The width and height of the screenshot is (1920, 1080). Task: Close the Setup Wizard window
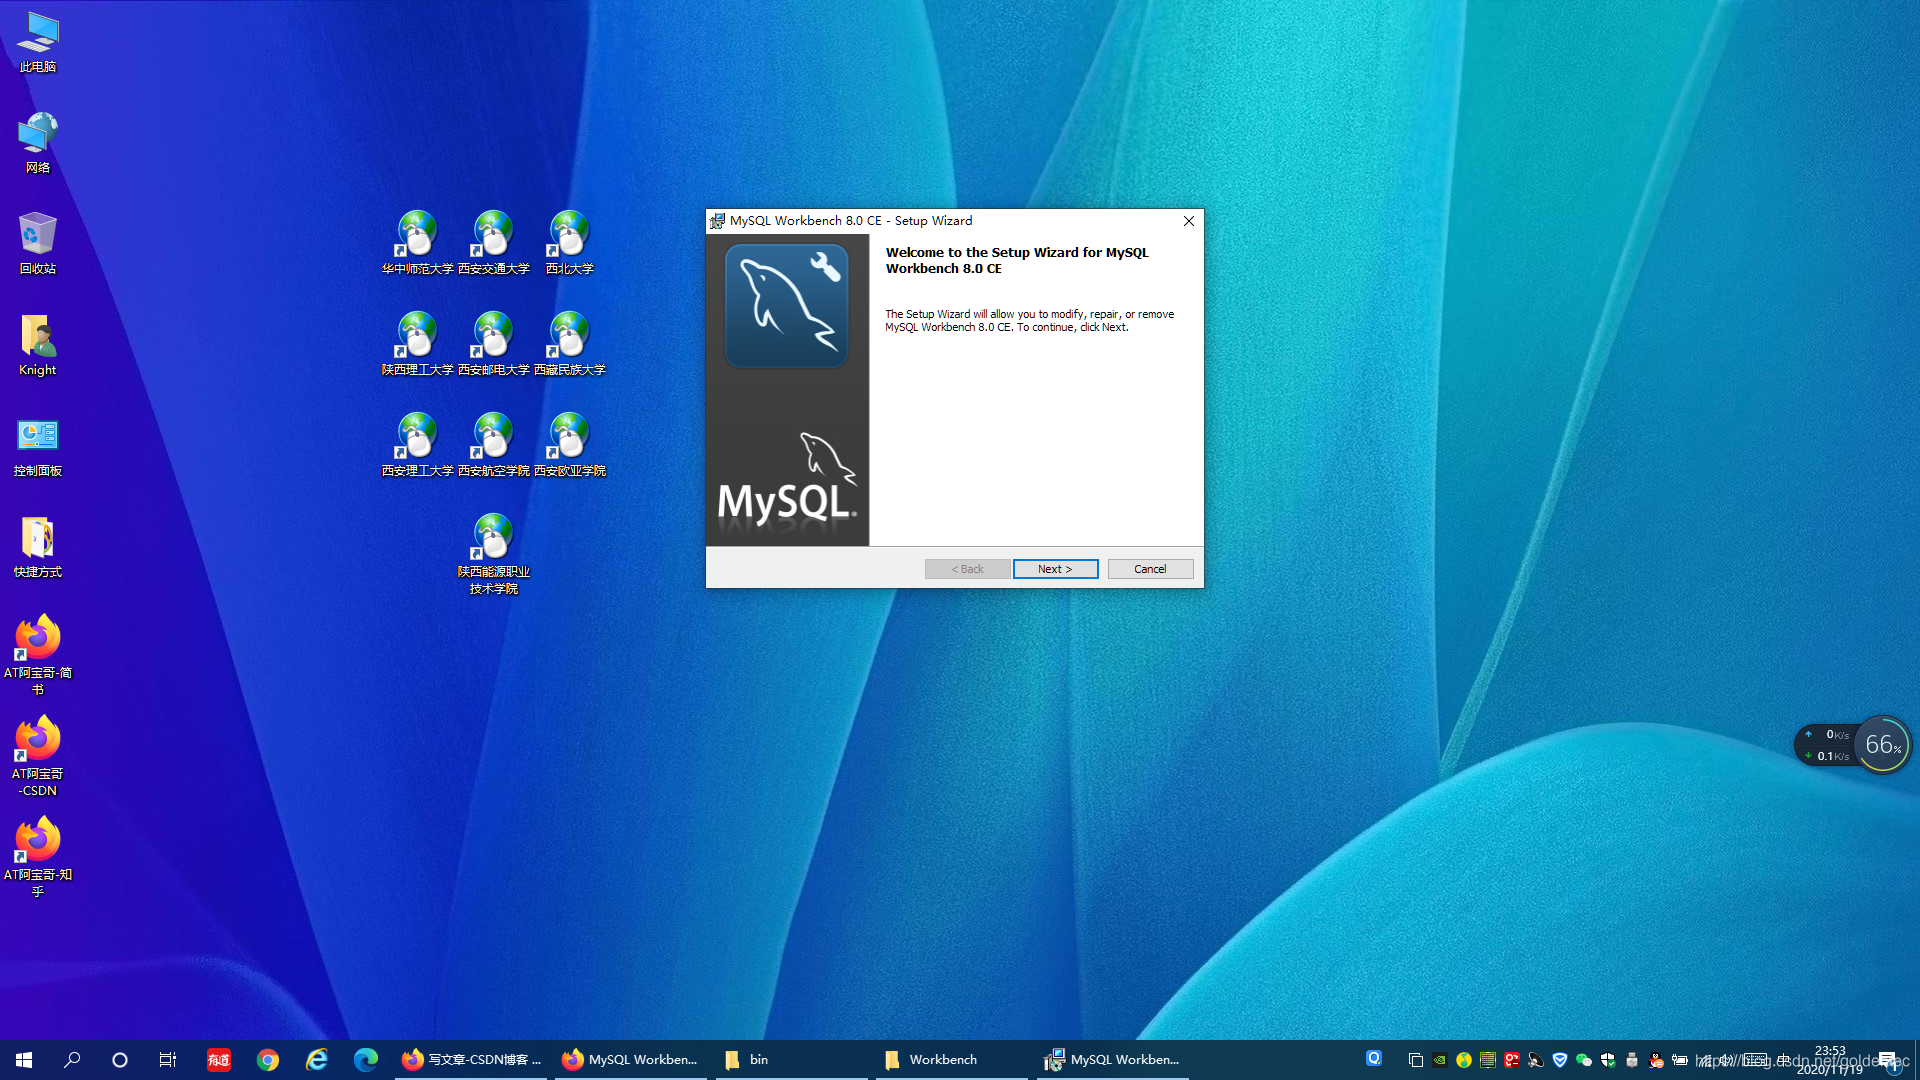pos(1189,221)
